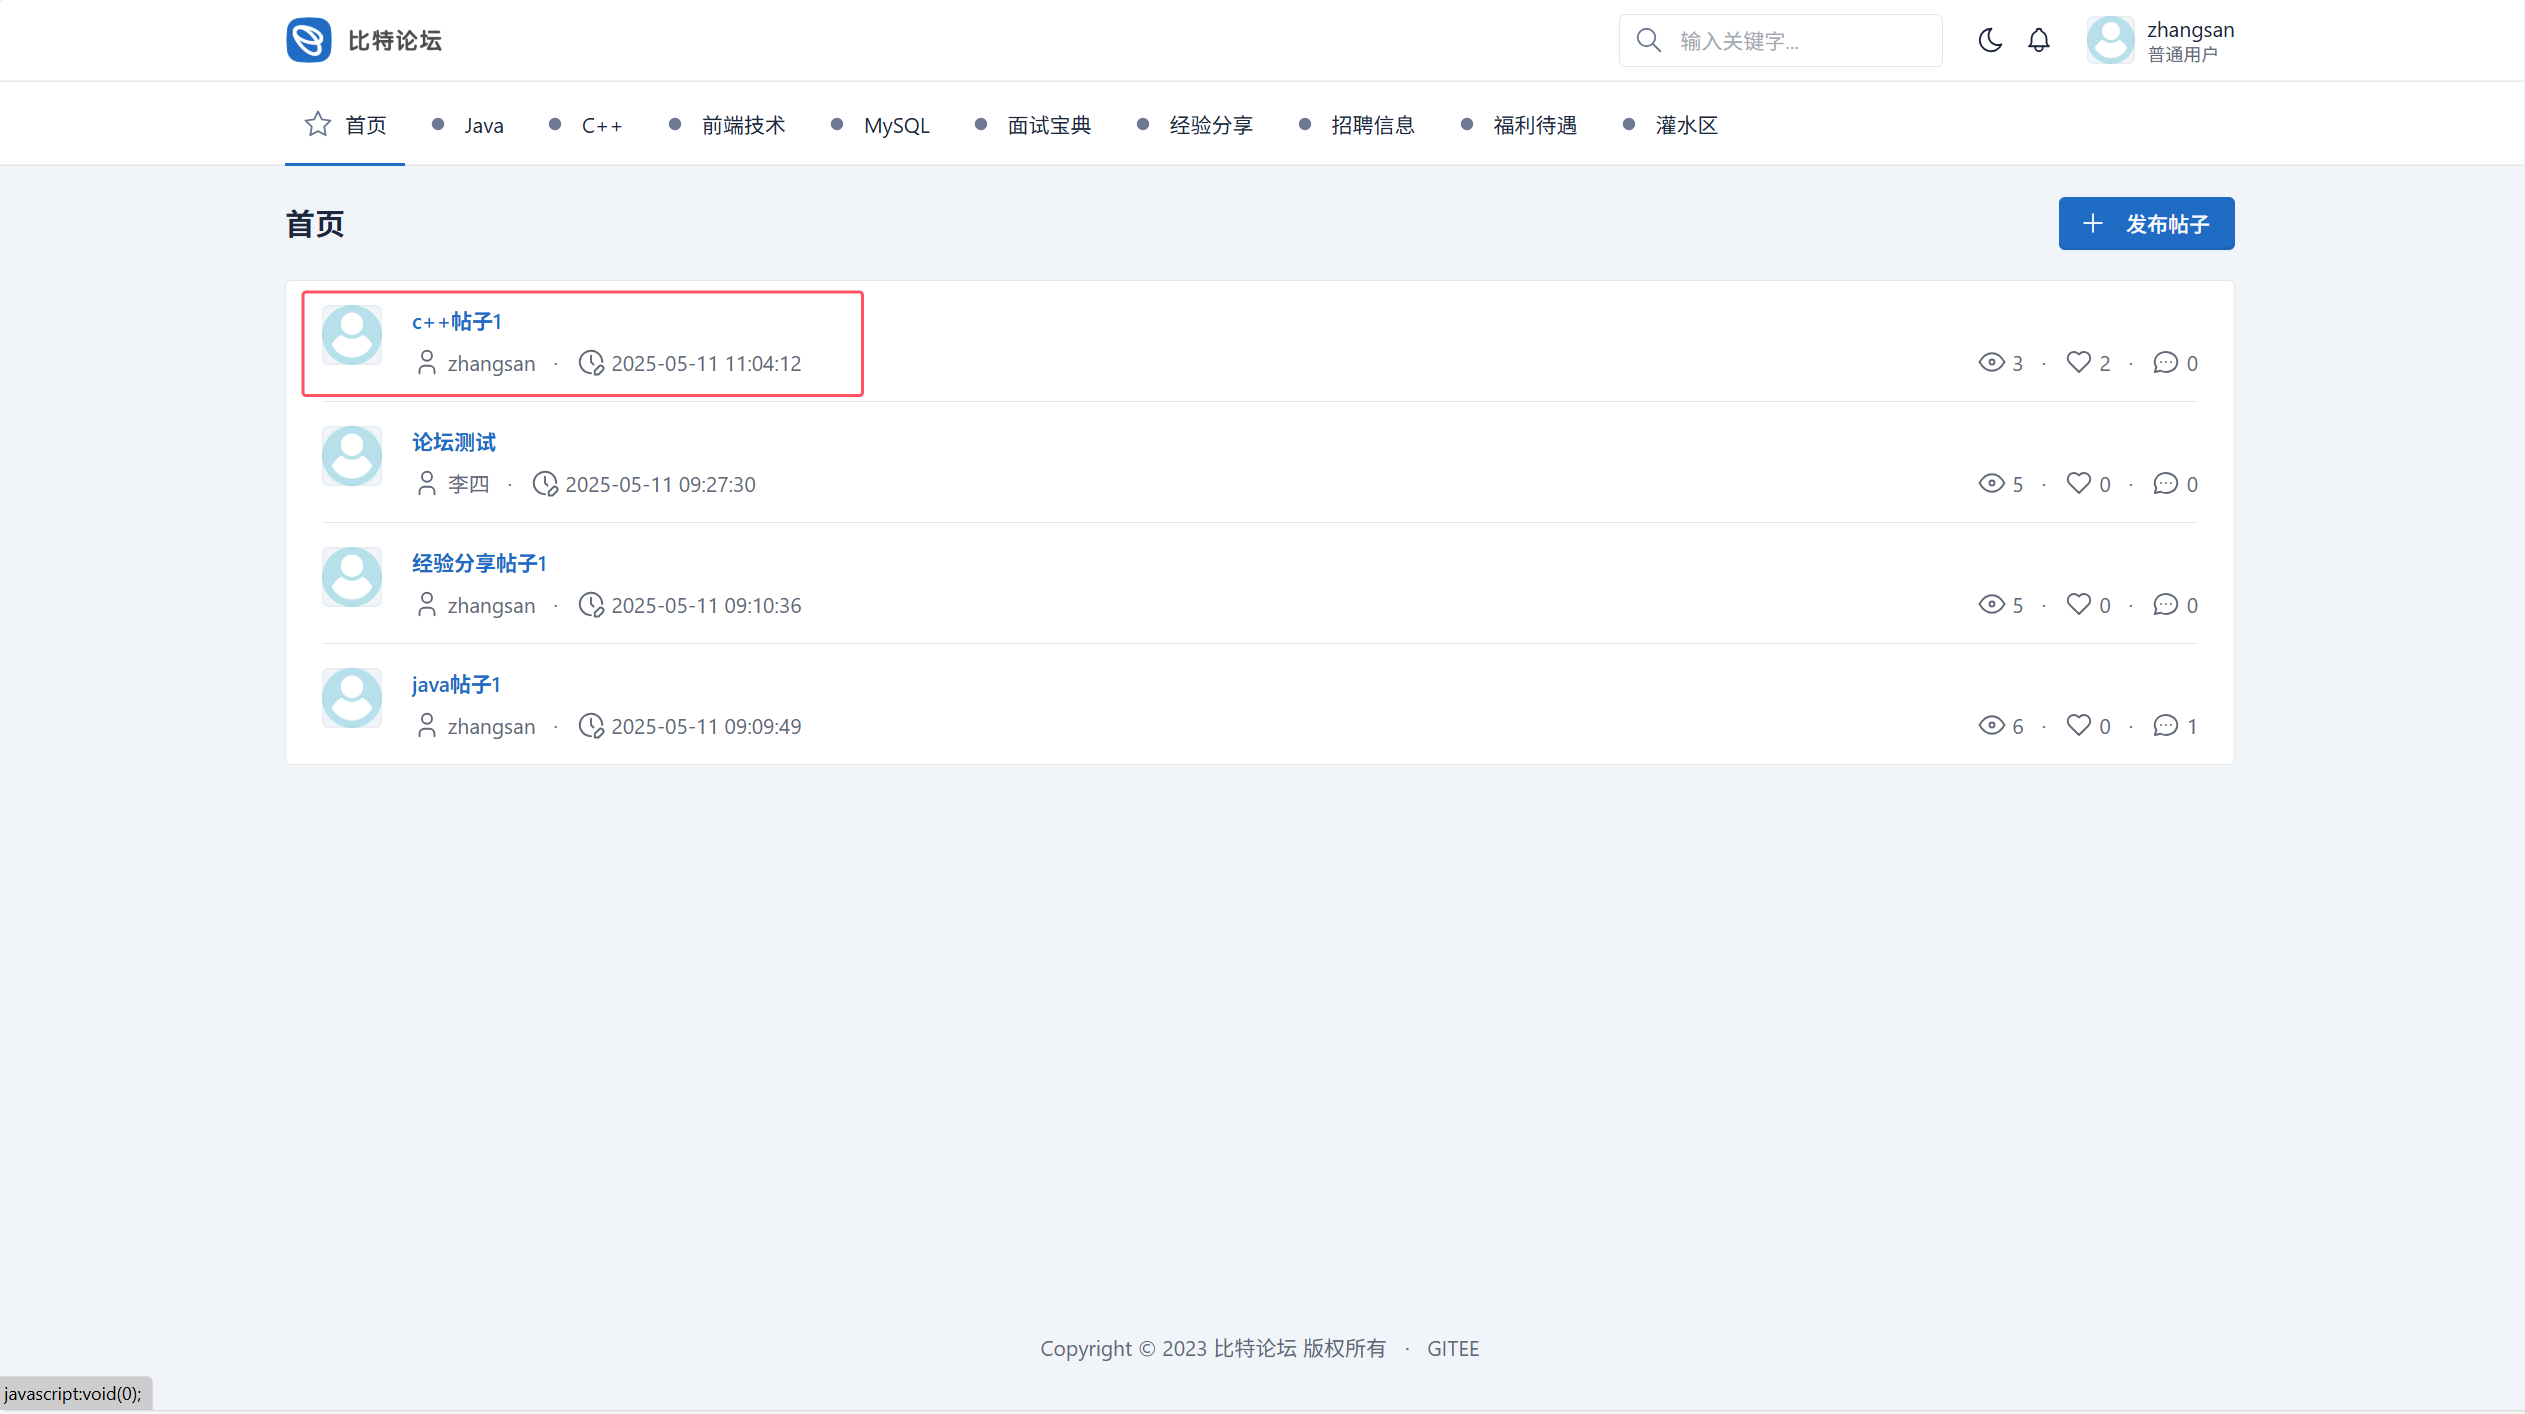Click the GITEE footer link
The image size is (2525, 1414).
coord(1452,1348)
